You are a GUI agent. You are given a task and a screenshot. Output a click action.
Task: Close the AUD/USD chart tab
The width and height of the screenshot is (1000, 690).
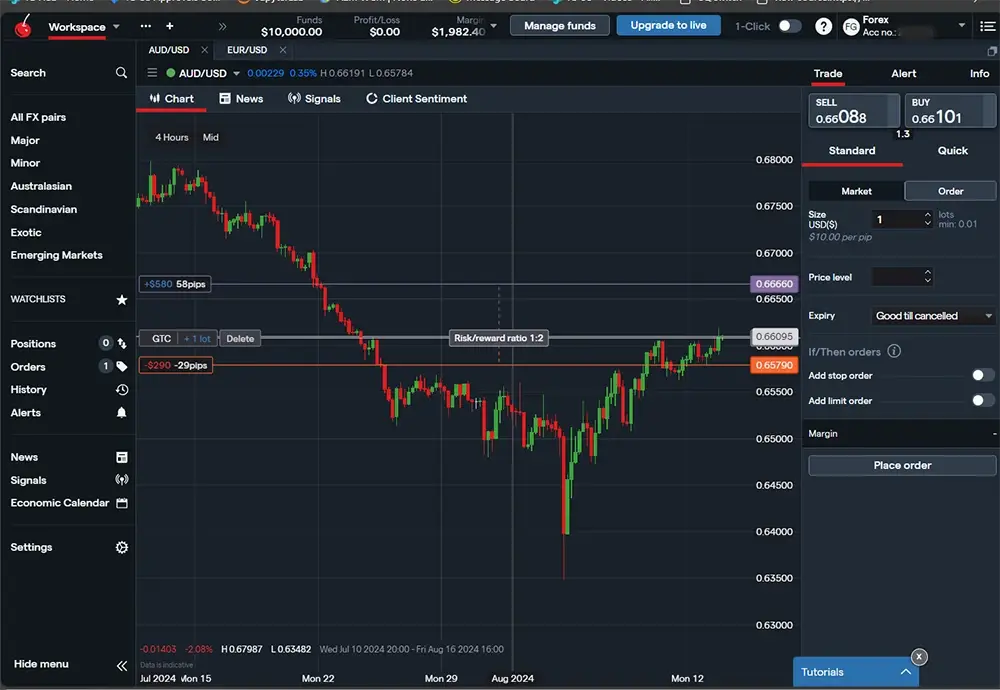point(204,50)
